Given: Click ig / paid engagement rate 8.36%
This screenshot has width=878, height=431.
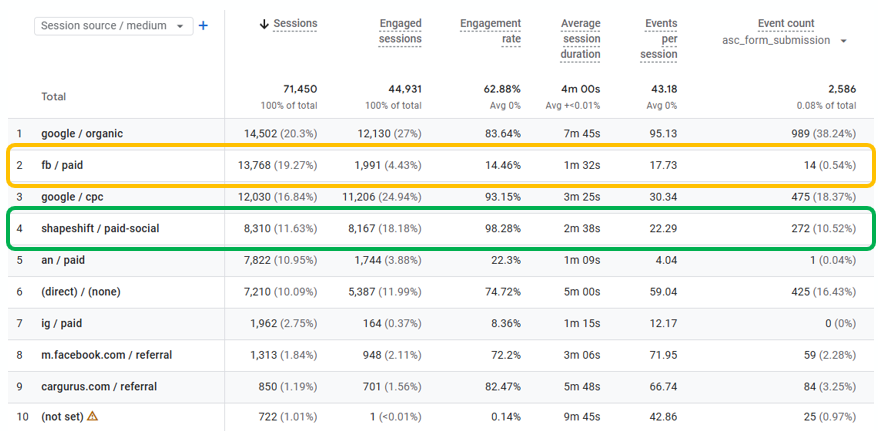Looking at the screenshot, I should tap(506, 324).
